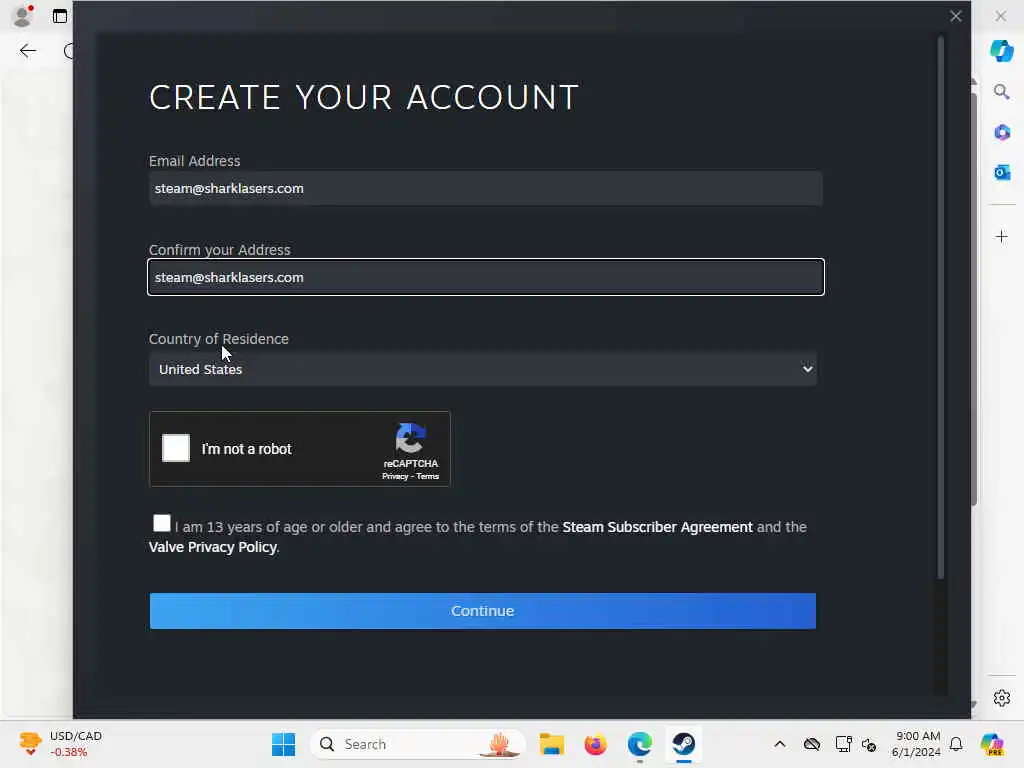Open the volume muted tray icon

[869, 744]
